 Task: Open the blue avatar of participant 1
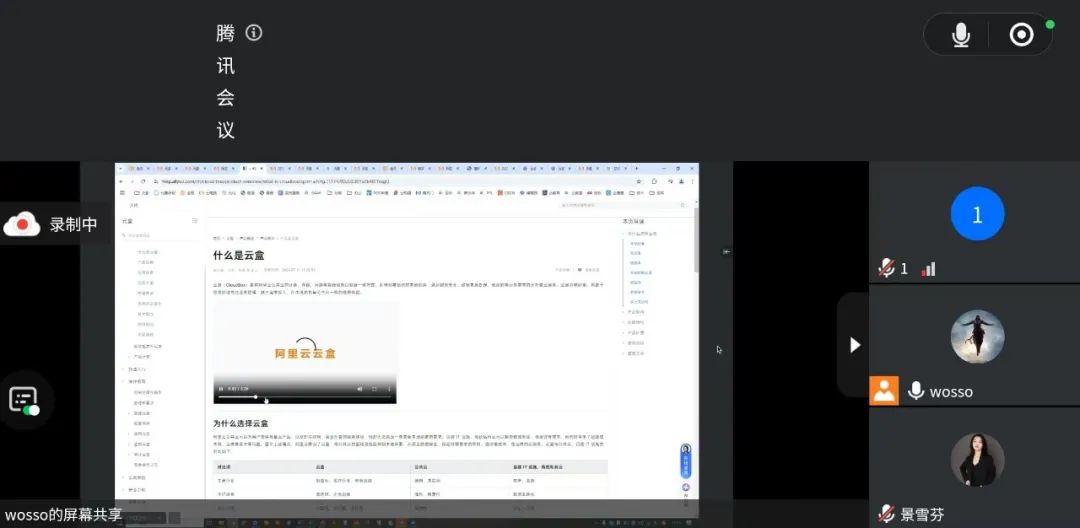coord(977,214)
